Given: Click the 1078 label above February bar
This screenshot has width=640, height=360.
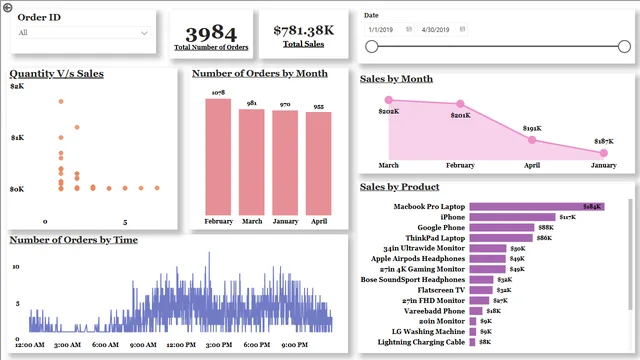Looking at the screenshot, I should point(218,93).
